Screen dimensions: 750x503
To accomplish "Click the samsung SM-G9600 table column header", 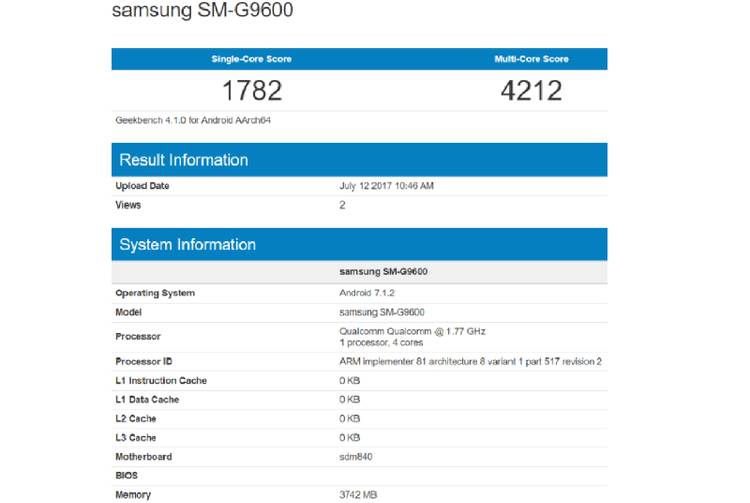I will click(386, 272).
